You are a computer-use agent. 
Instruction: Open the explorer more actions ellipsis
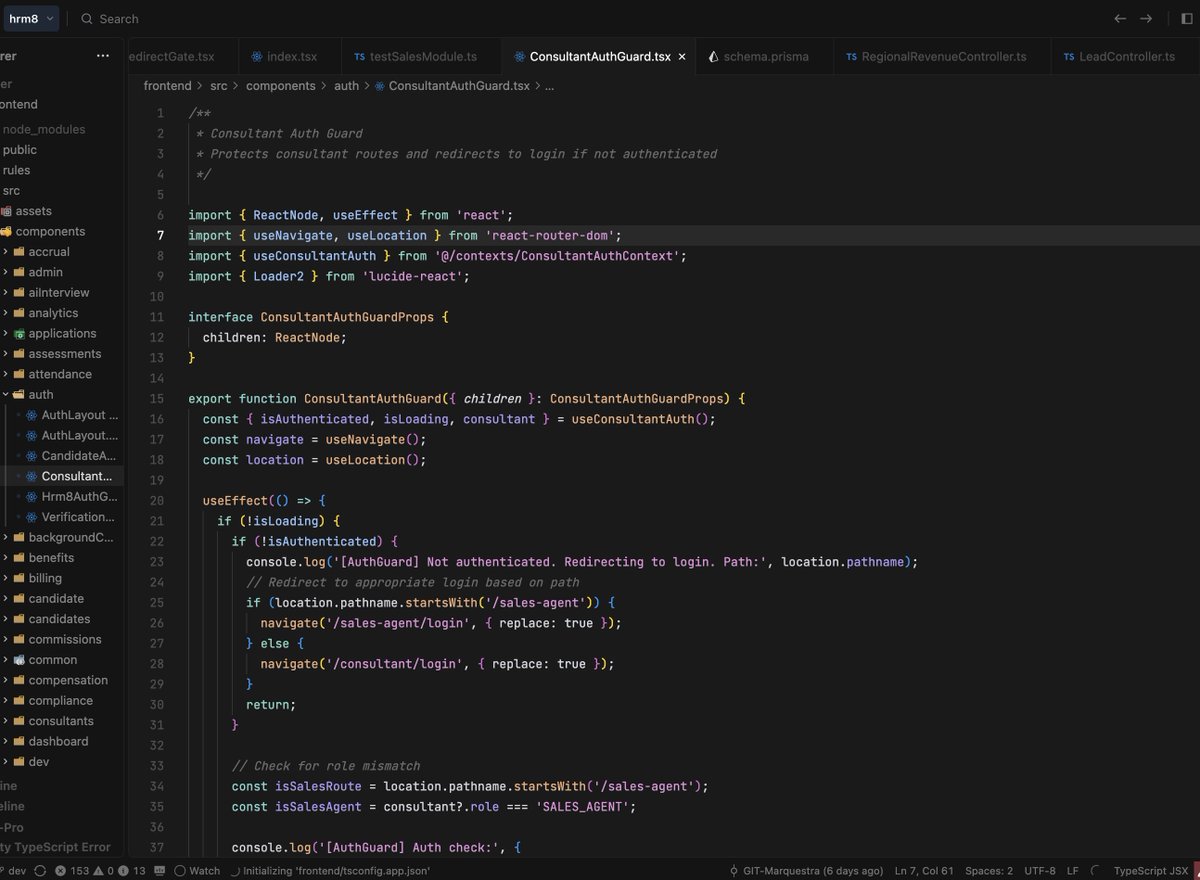[x=103, y=56]
